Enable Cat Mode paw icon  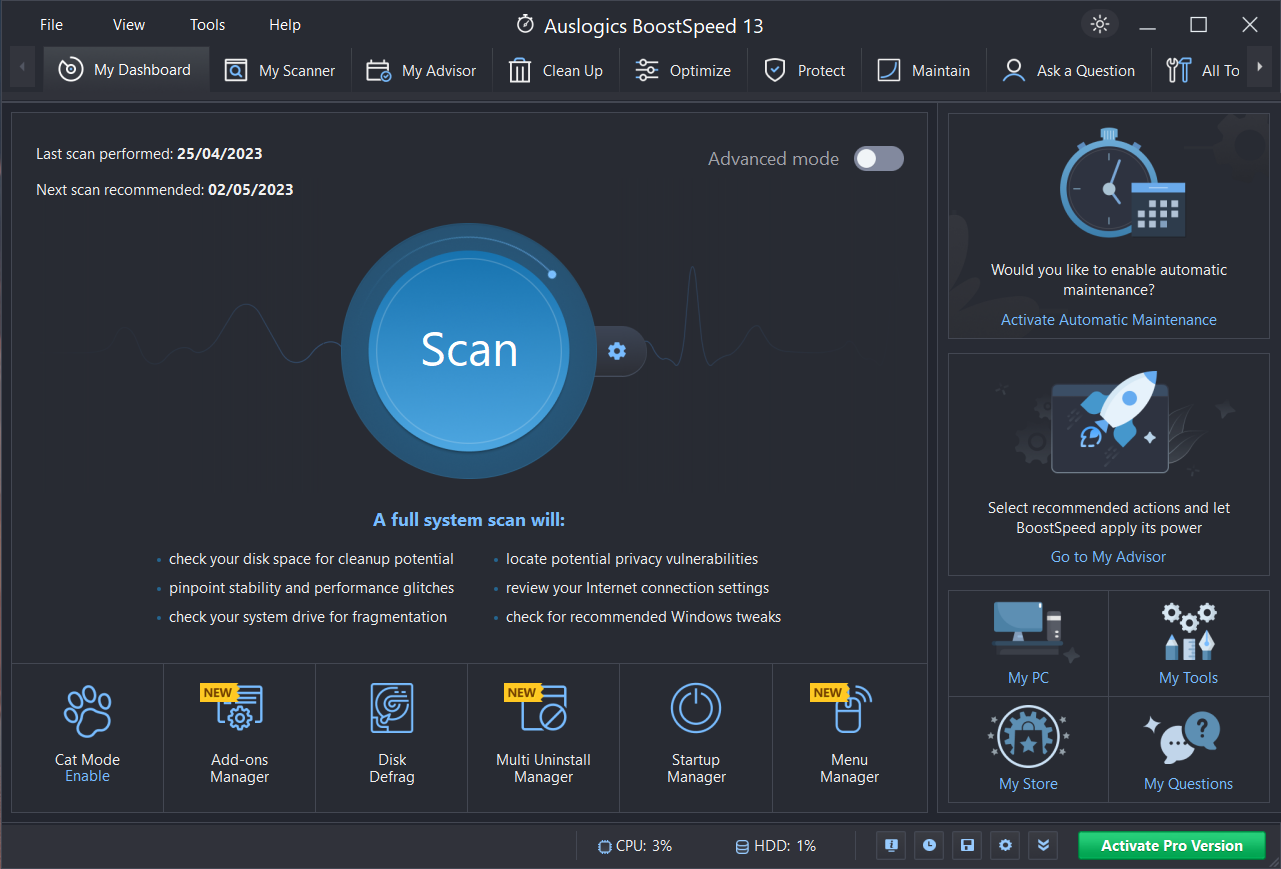[87, 711]
